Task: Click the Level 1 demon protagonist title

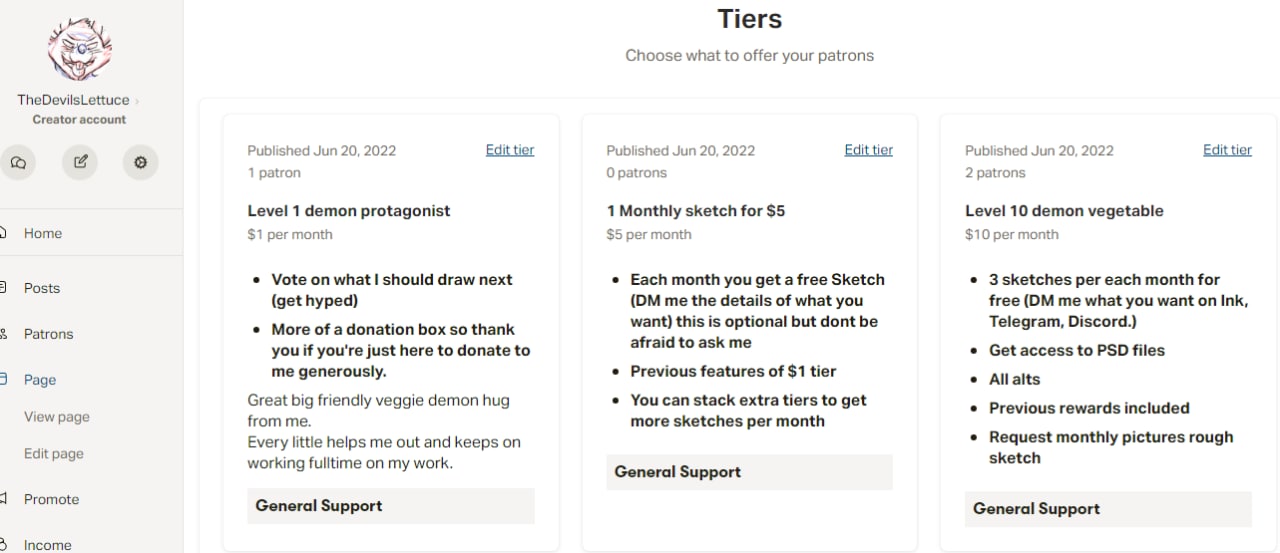Action: point(349,211)
